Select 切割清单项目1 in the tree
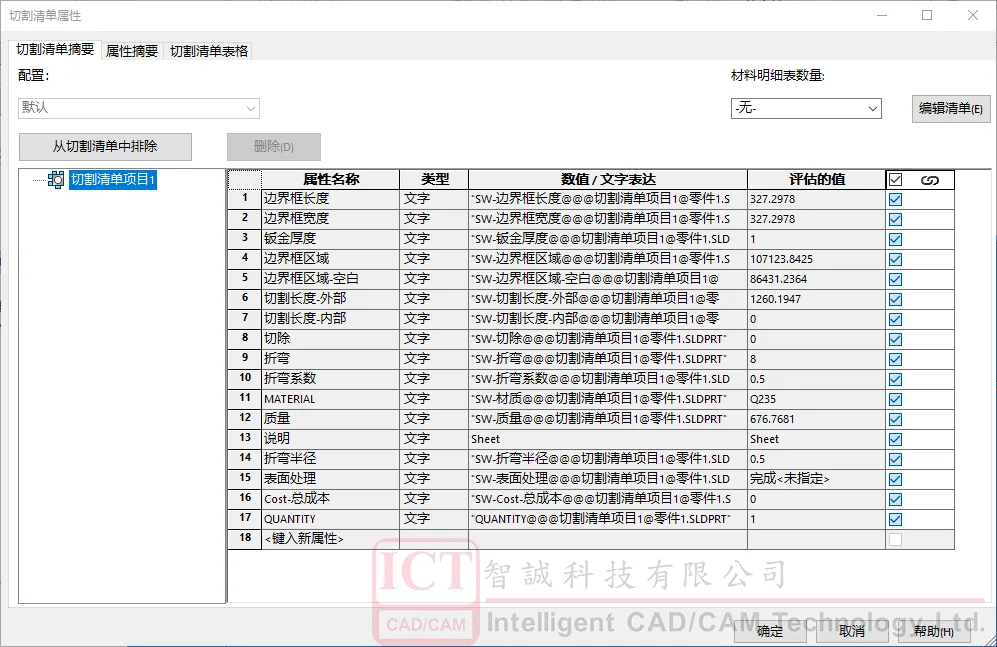 113,180
